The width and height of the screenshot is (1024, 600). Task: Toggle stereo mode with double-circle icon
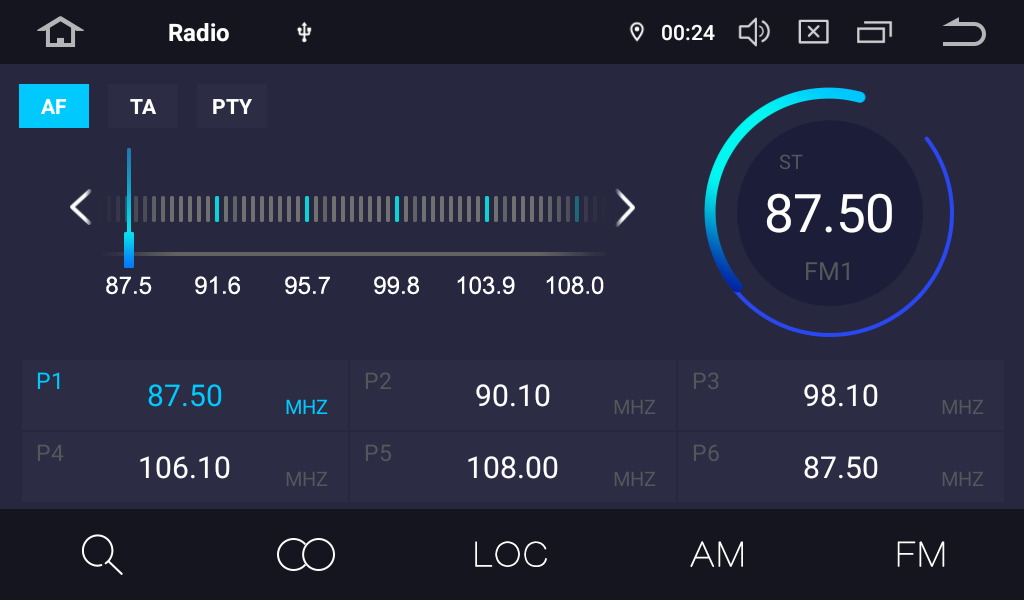click(x=306, y=554)
